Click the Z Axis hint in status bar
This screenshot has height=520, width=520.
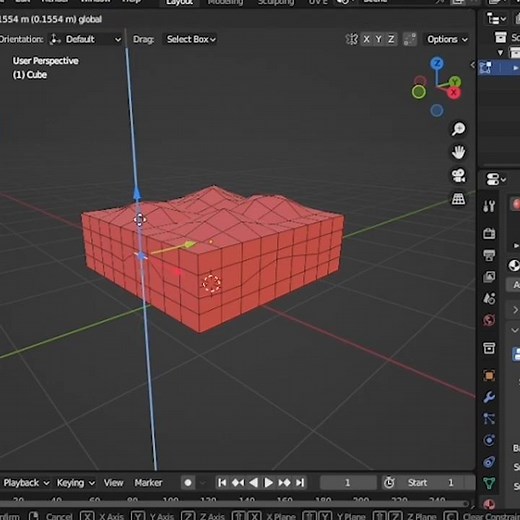[x=212, y=516]
